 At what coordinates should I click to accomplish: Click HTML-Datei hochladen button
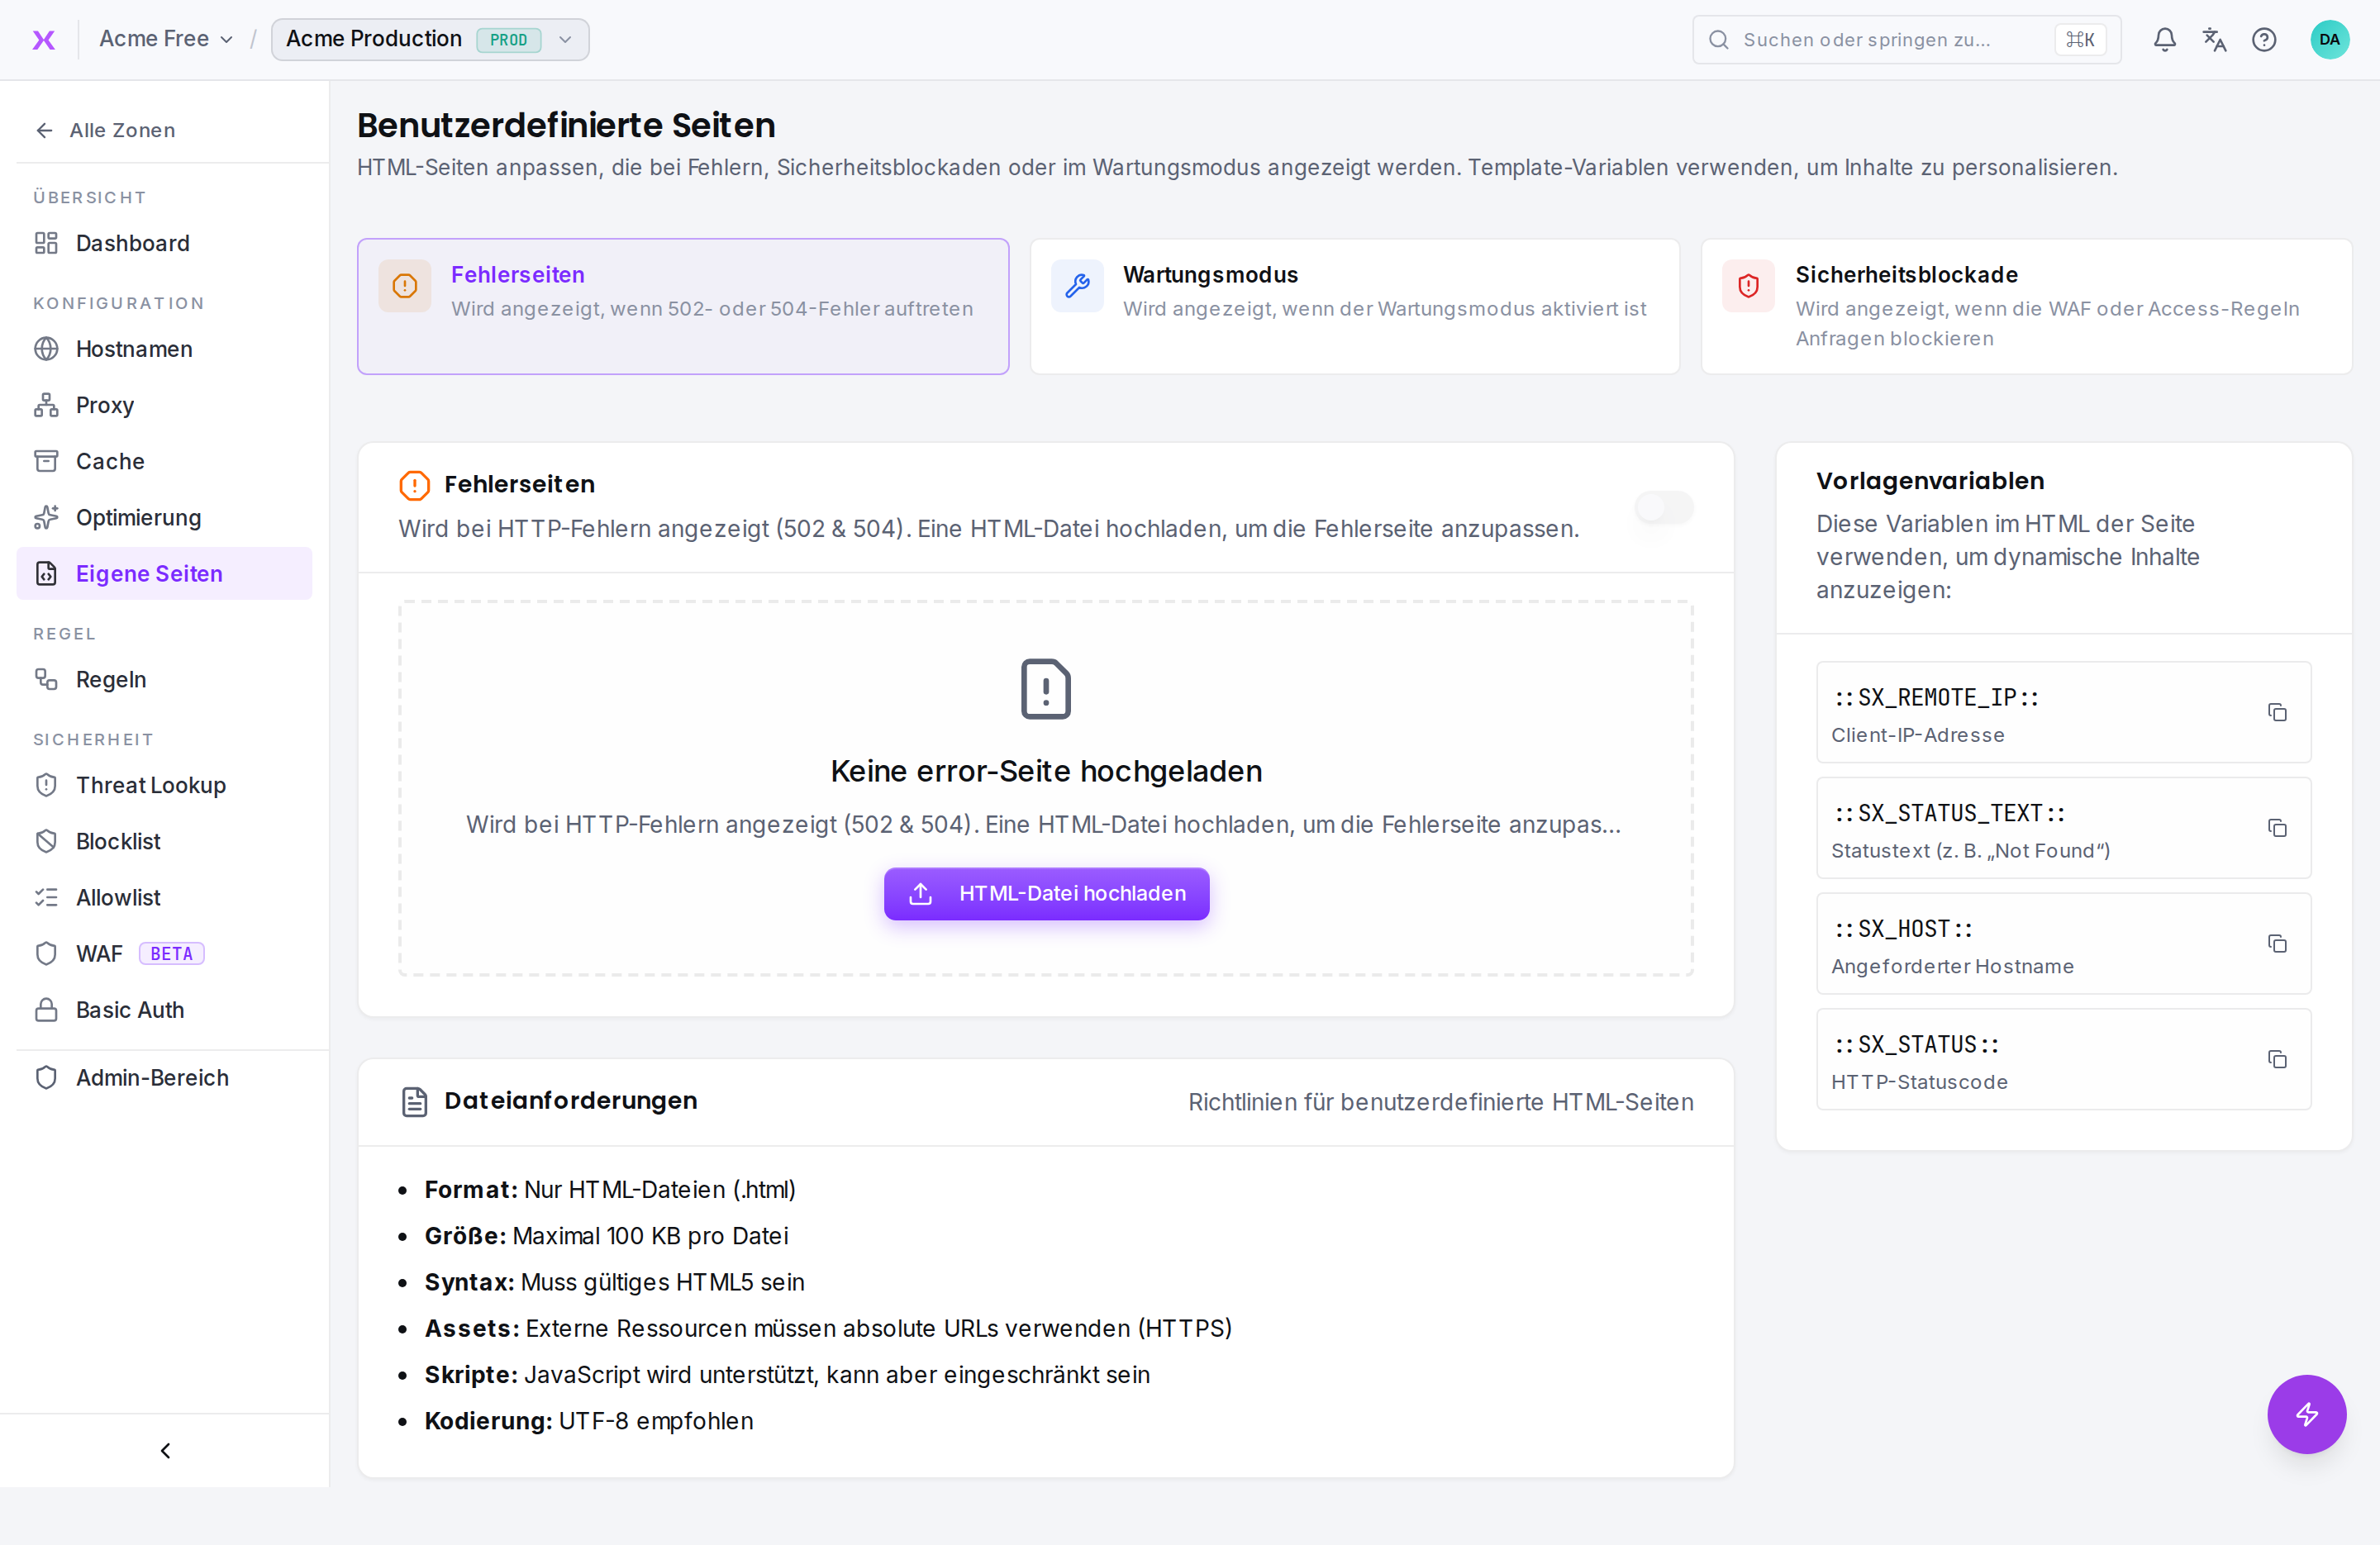point(1046,893)
